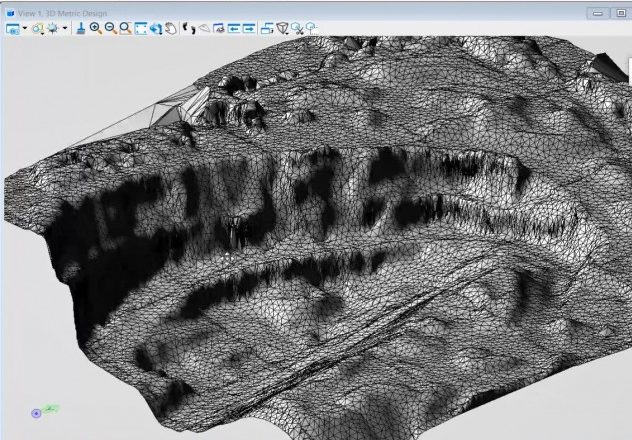Viewport: 632px width, 440px height.
Task: Click the Update View brush icon
Action: coord(81,29)
